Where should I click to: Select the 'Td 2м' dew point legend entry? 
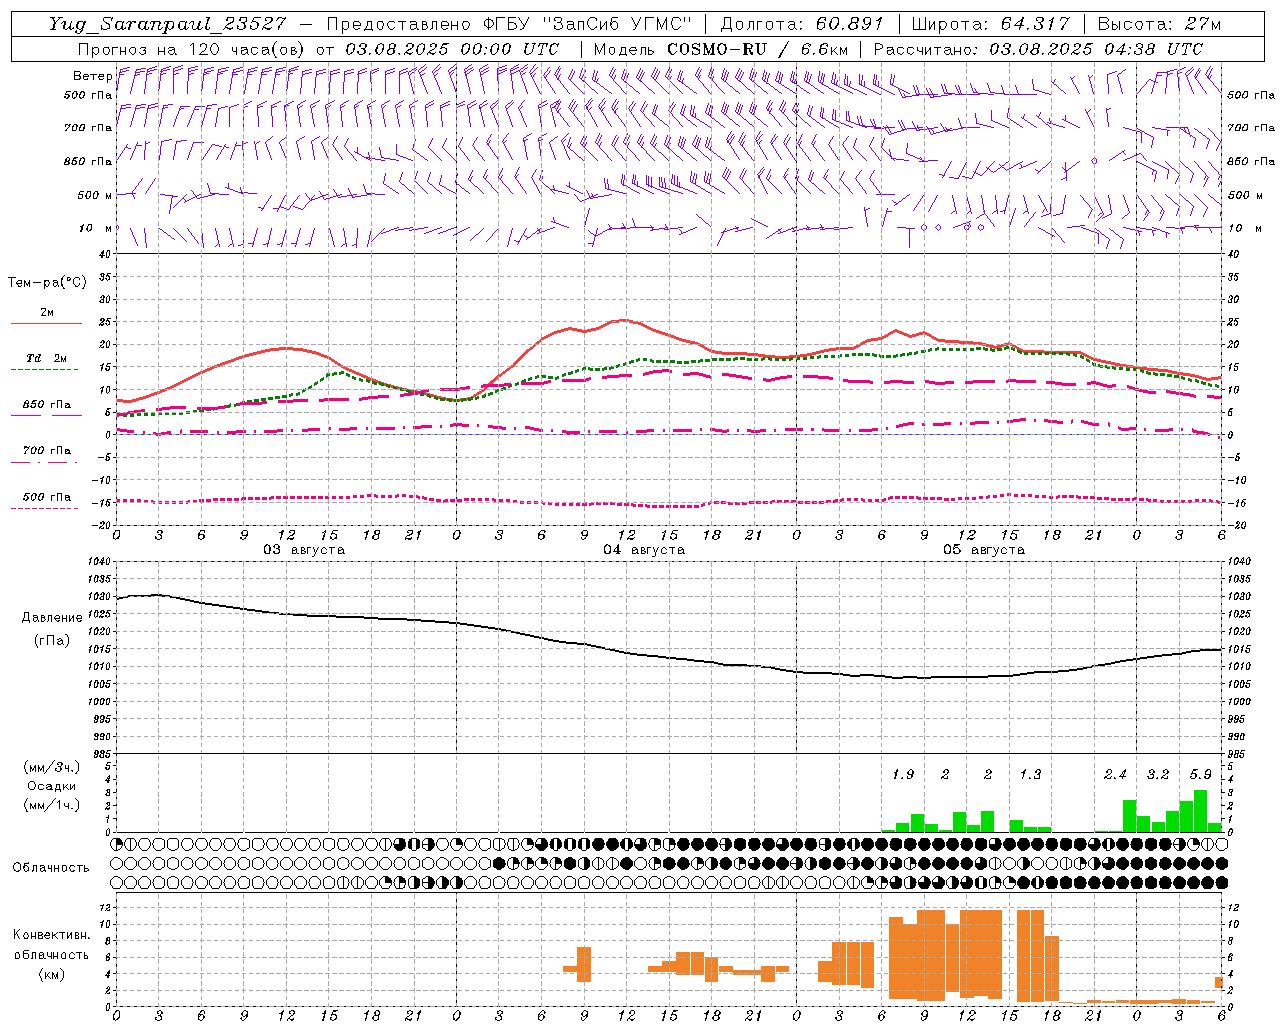click(x=47, y=358)
